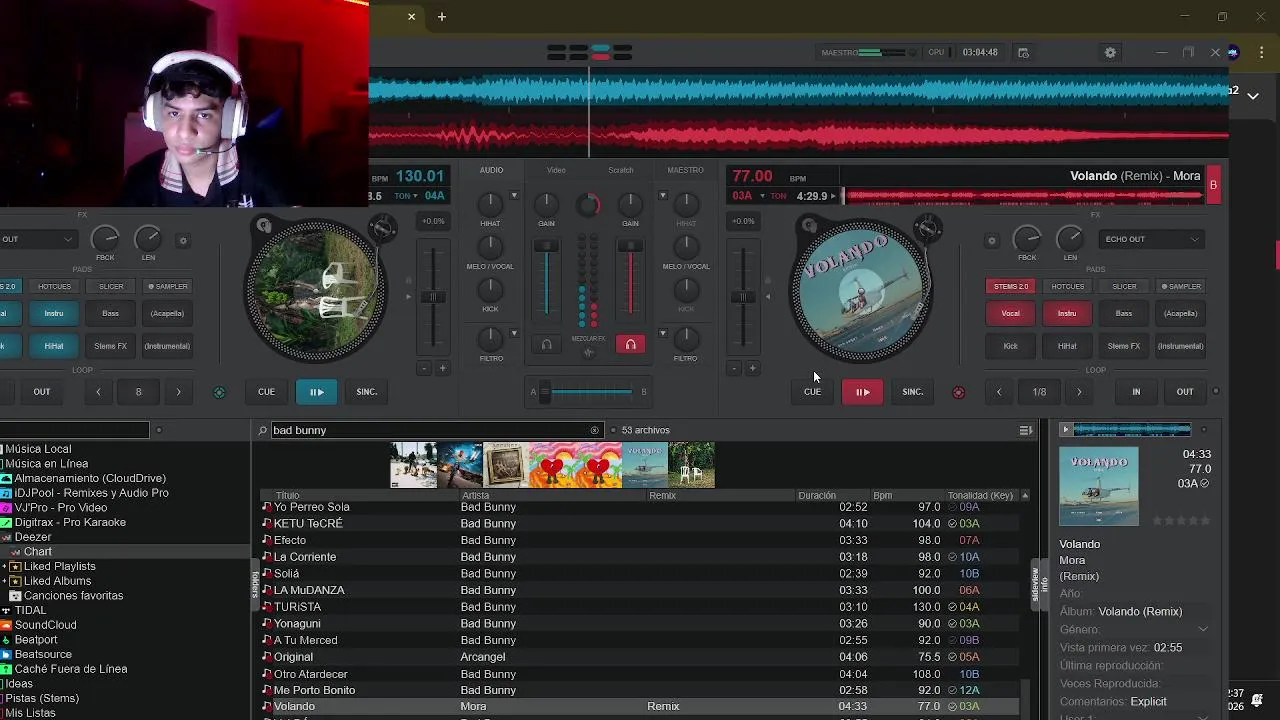The width and height of the screenshot is (1280, 720).
Task: Click the right deck pitch minus button
Action: pyautogui.click(x=734, y=369)
